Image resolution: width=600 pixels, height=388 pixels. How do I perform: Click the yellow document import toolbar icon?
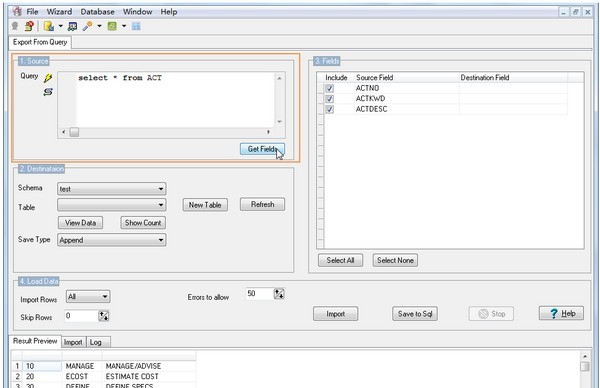tap(49, 26)
